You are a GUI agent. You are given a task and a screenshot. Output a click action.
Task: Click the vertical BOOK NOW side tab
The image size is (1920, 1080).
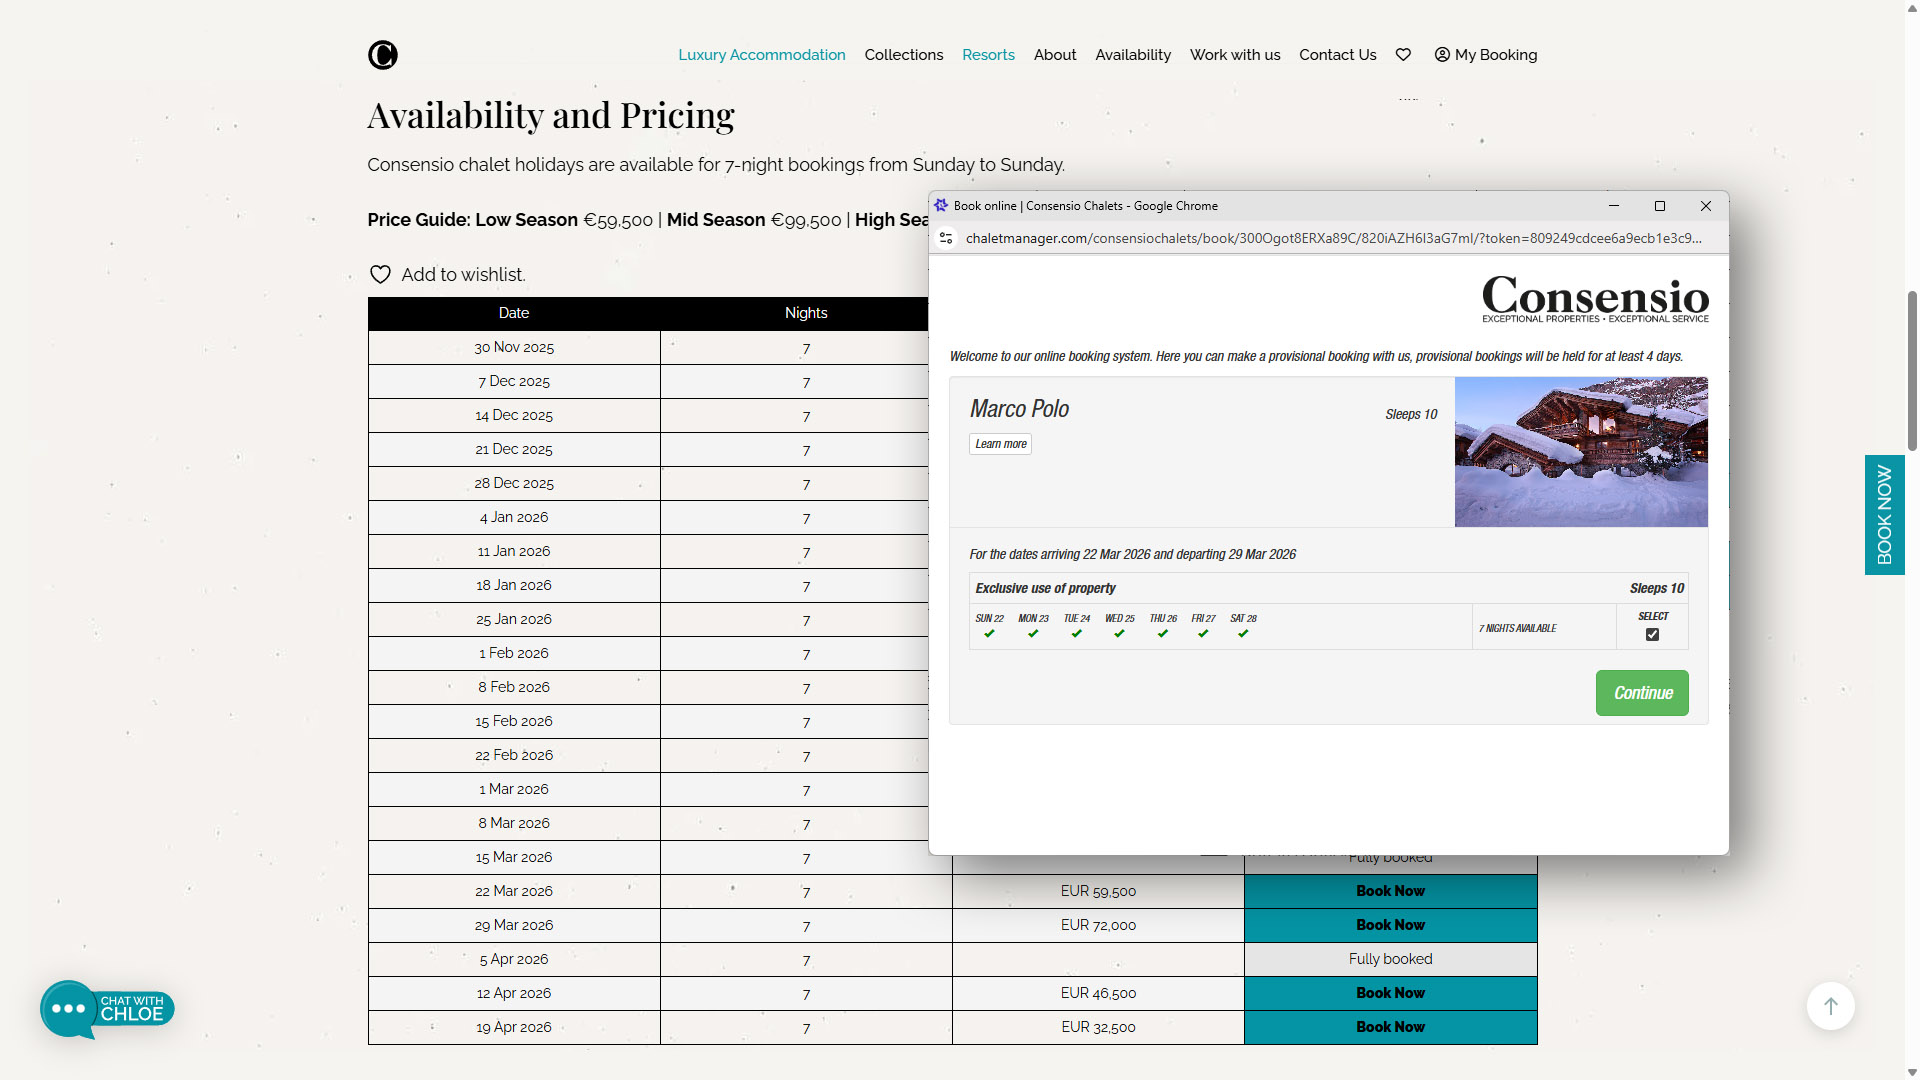point(1884,515)
